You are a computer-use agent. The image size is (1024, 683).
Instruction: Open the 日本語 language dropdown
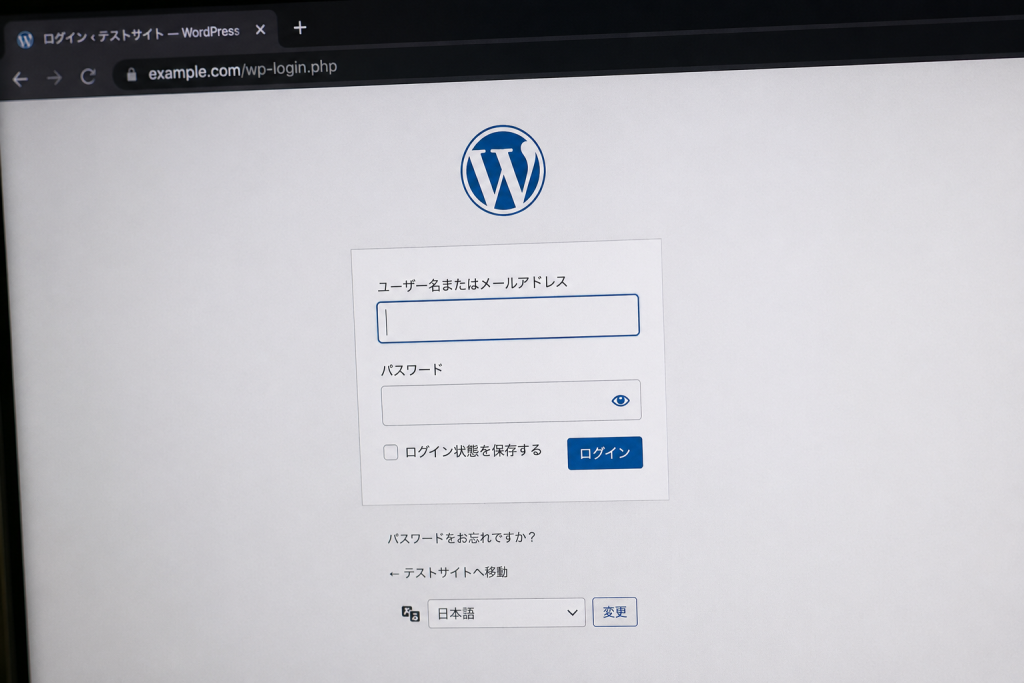click(507, 613)
